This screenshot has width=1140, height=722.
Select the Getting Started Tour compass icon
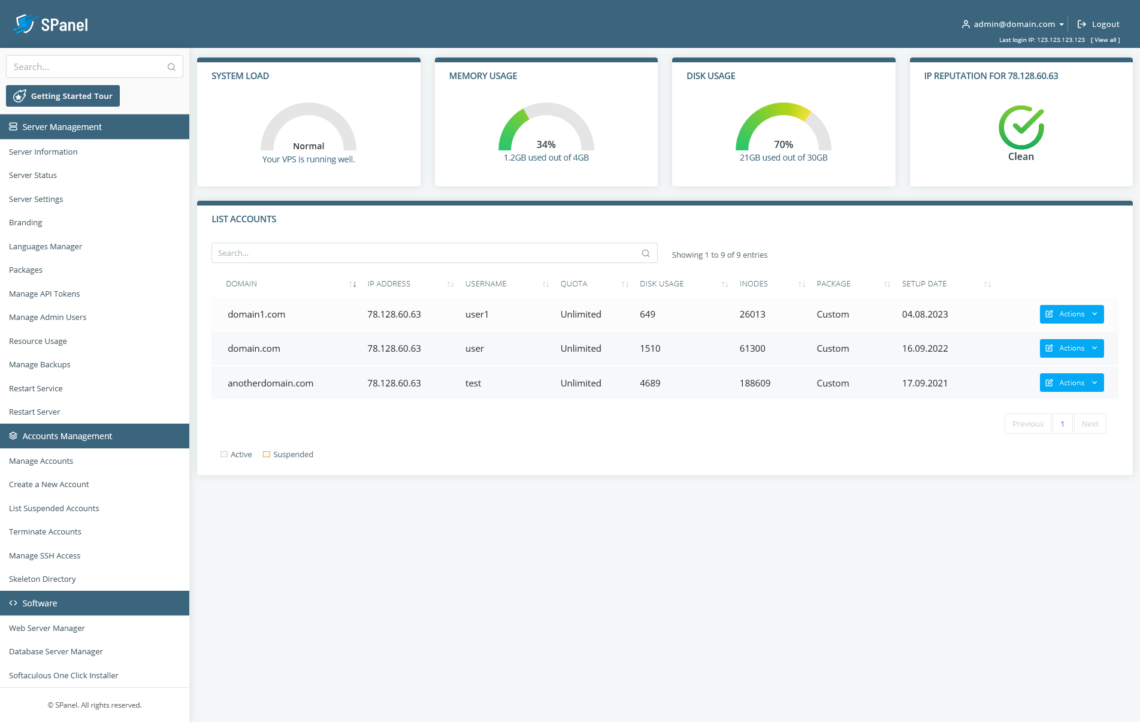tap(22, 95)
